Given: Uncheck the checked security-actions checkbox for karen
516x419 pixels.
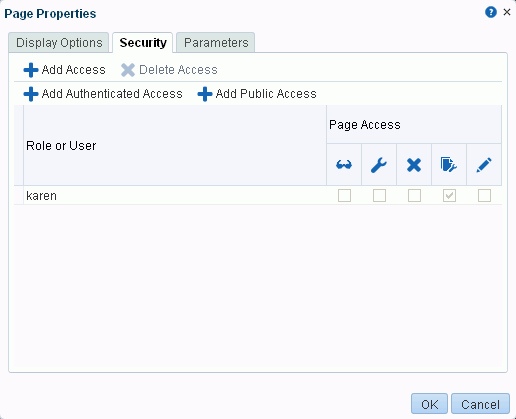Looking at the screenshot, I should pos(449,196).
